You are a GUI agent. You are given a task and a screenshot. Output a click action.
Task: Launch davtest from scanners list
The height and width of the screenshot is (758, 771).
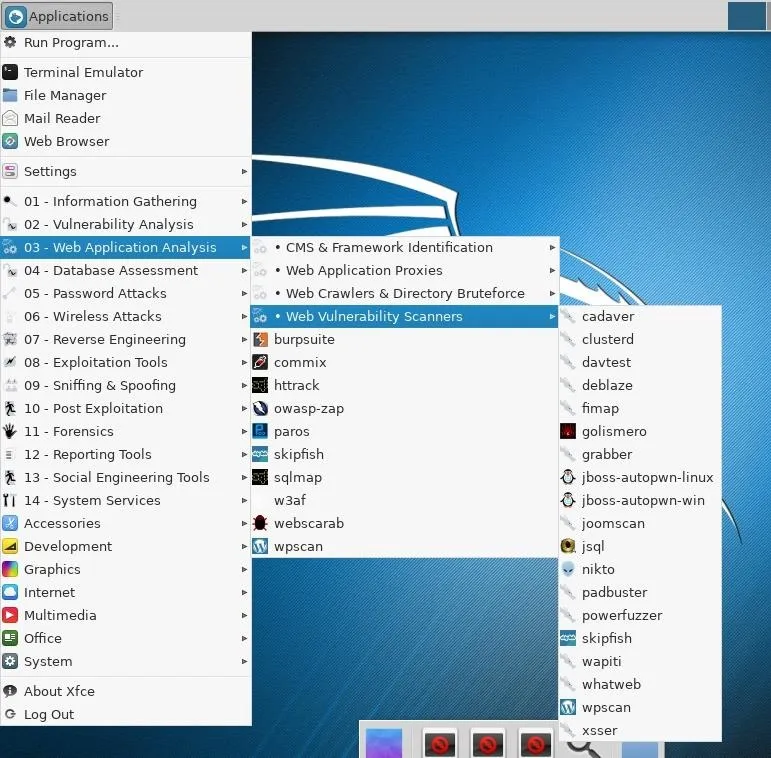pyautogui.click(x=640, y=362)
